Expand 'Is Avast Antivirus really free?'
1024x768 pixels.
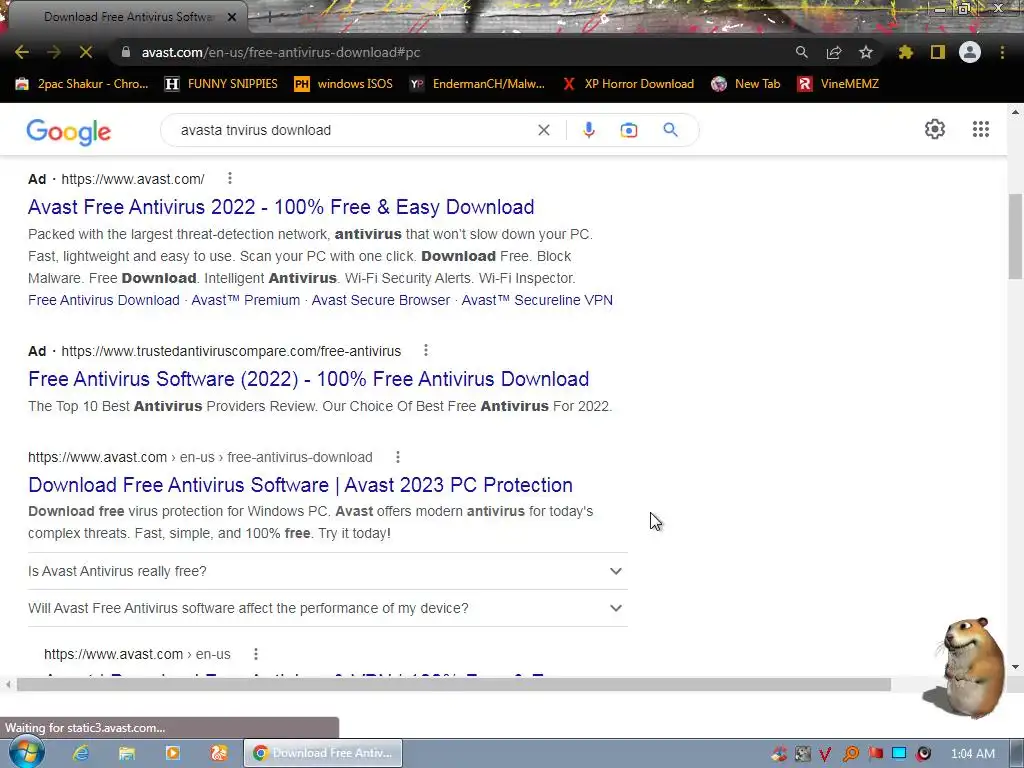tap(328, 571)
